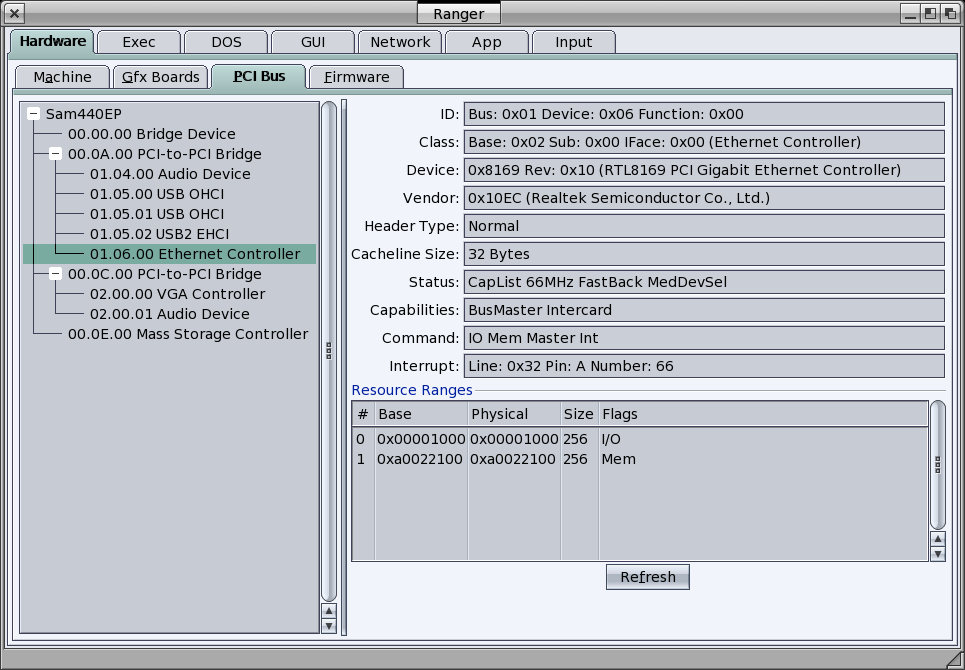Click the resource ranges scroll up arrow
This screenshot has height=670, width=965.
click(937, 539)
